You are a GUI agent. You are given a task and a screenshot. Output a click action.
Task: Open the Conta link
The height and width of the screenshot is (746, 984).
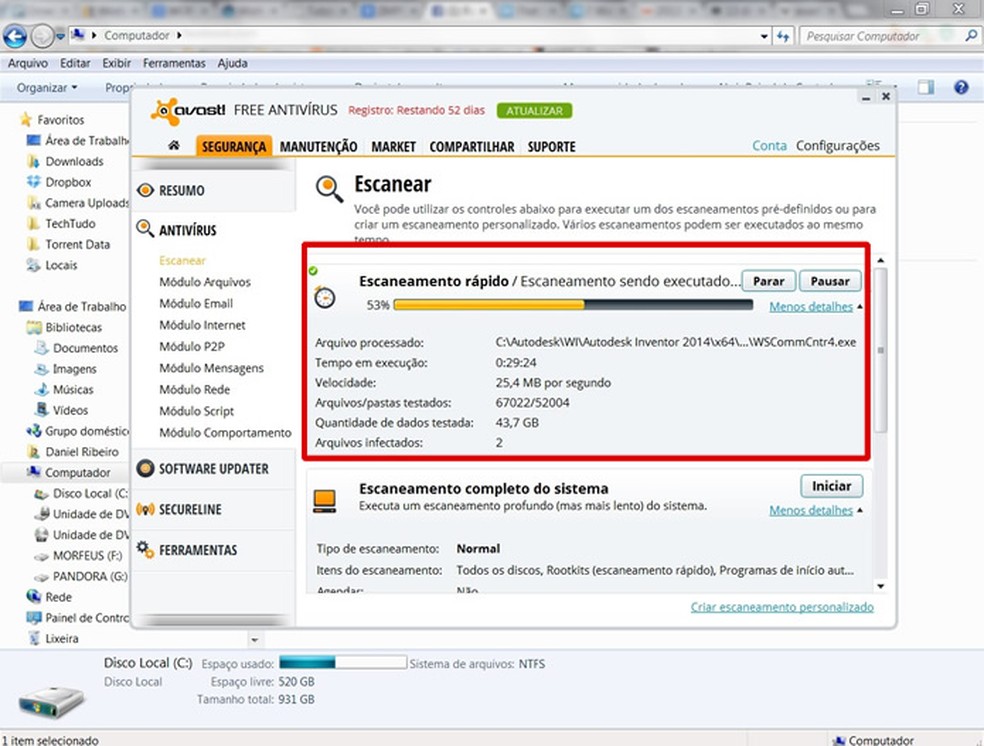click(769, 146)
